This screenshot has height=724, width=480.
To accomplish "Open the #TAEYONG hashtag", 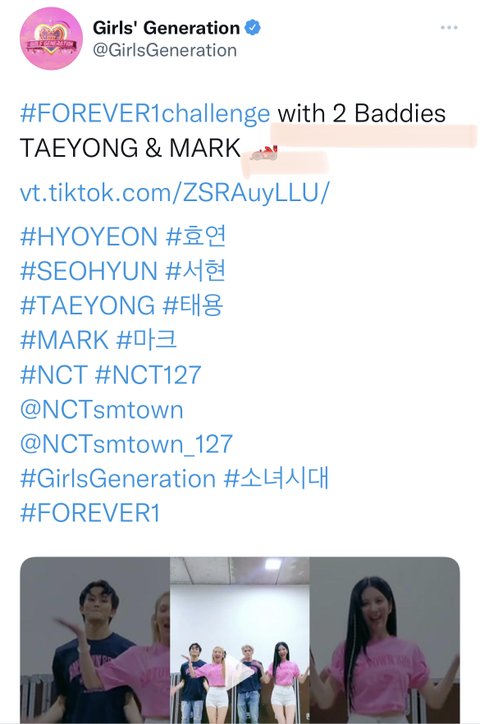I will 87,305.
